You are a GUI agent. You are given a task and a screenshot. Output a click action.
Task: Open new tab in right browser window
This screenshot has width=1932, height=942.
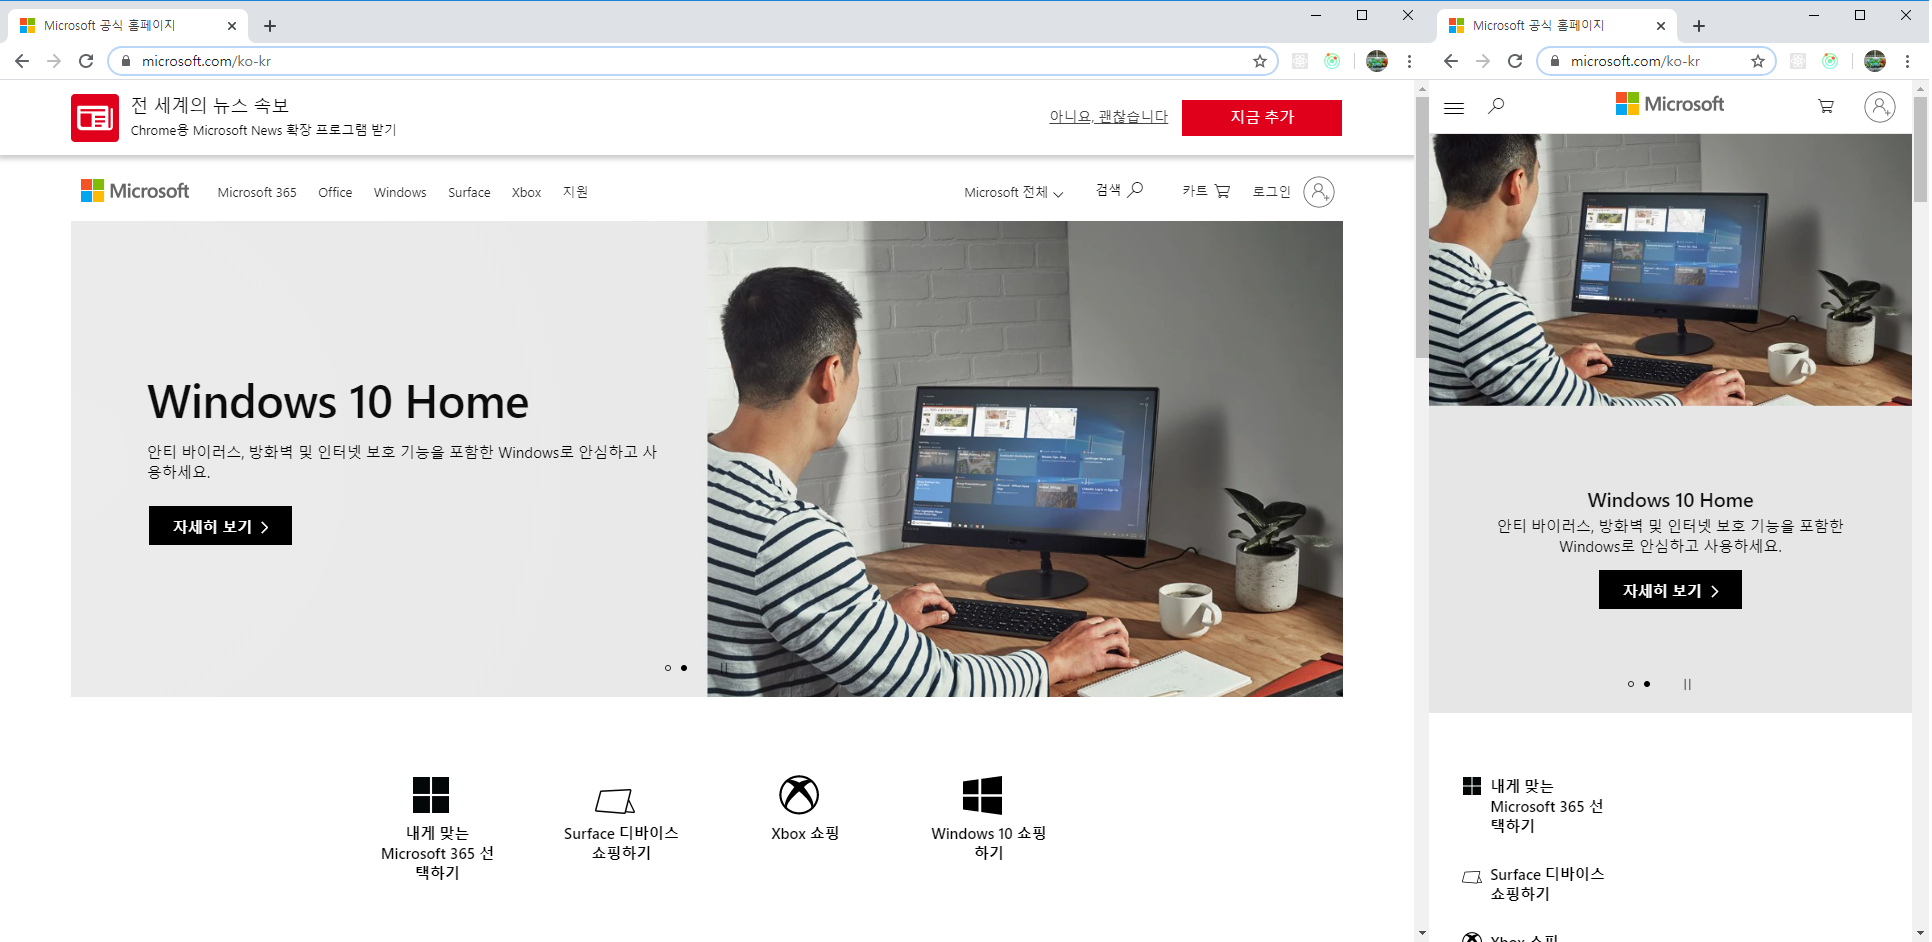tap(1699, 26)
